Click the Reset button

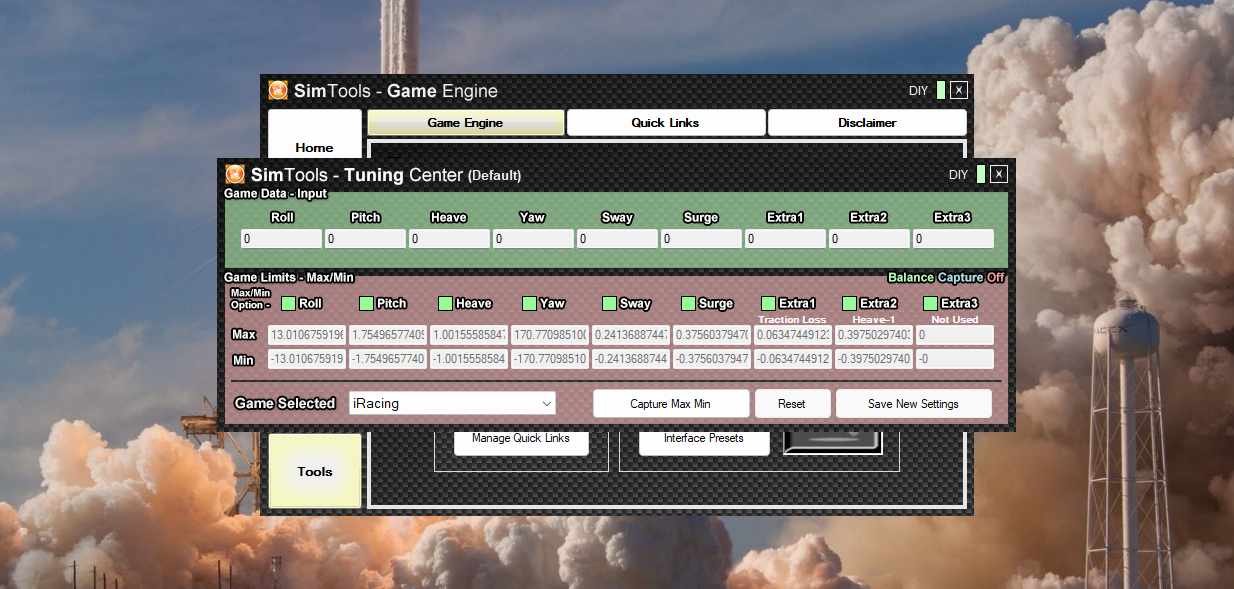(x=792, y=404)
